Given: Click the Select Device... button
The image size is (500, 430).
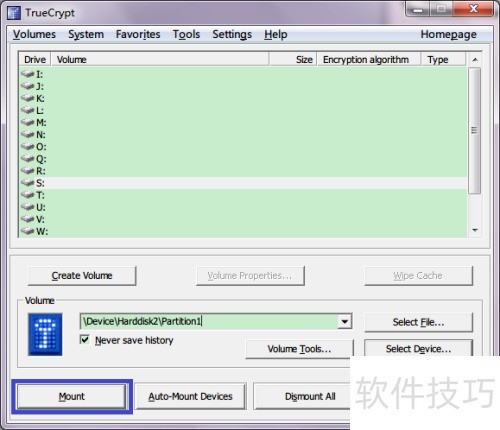Looking at the screenshot, I should tap(418, 348).
